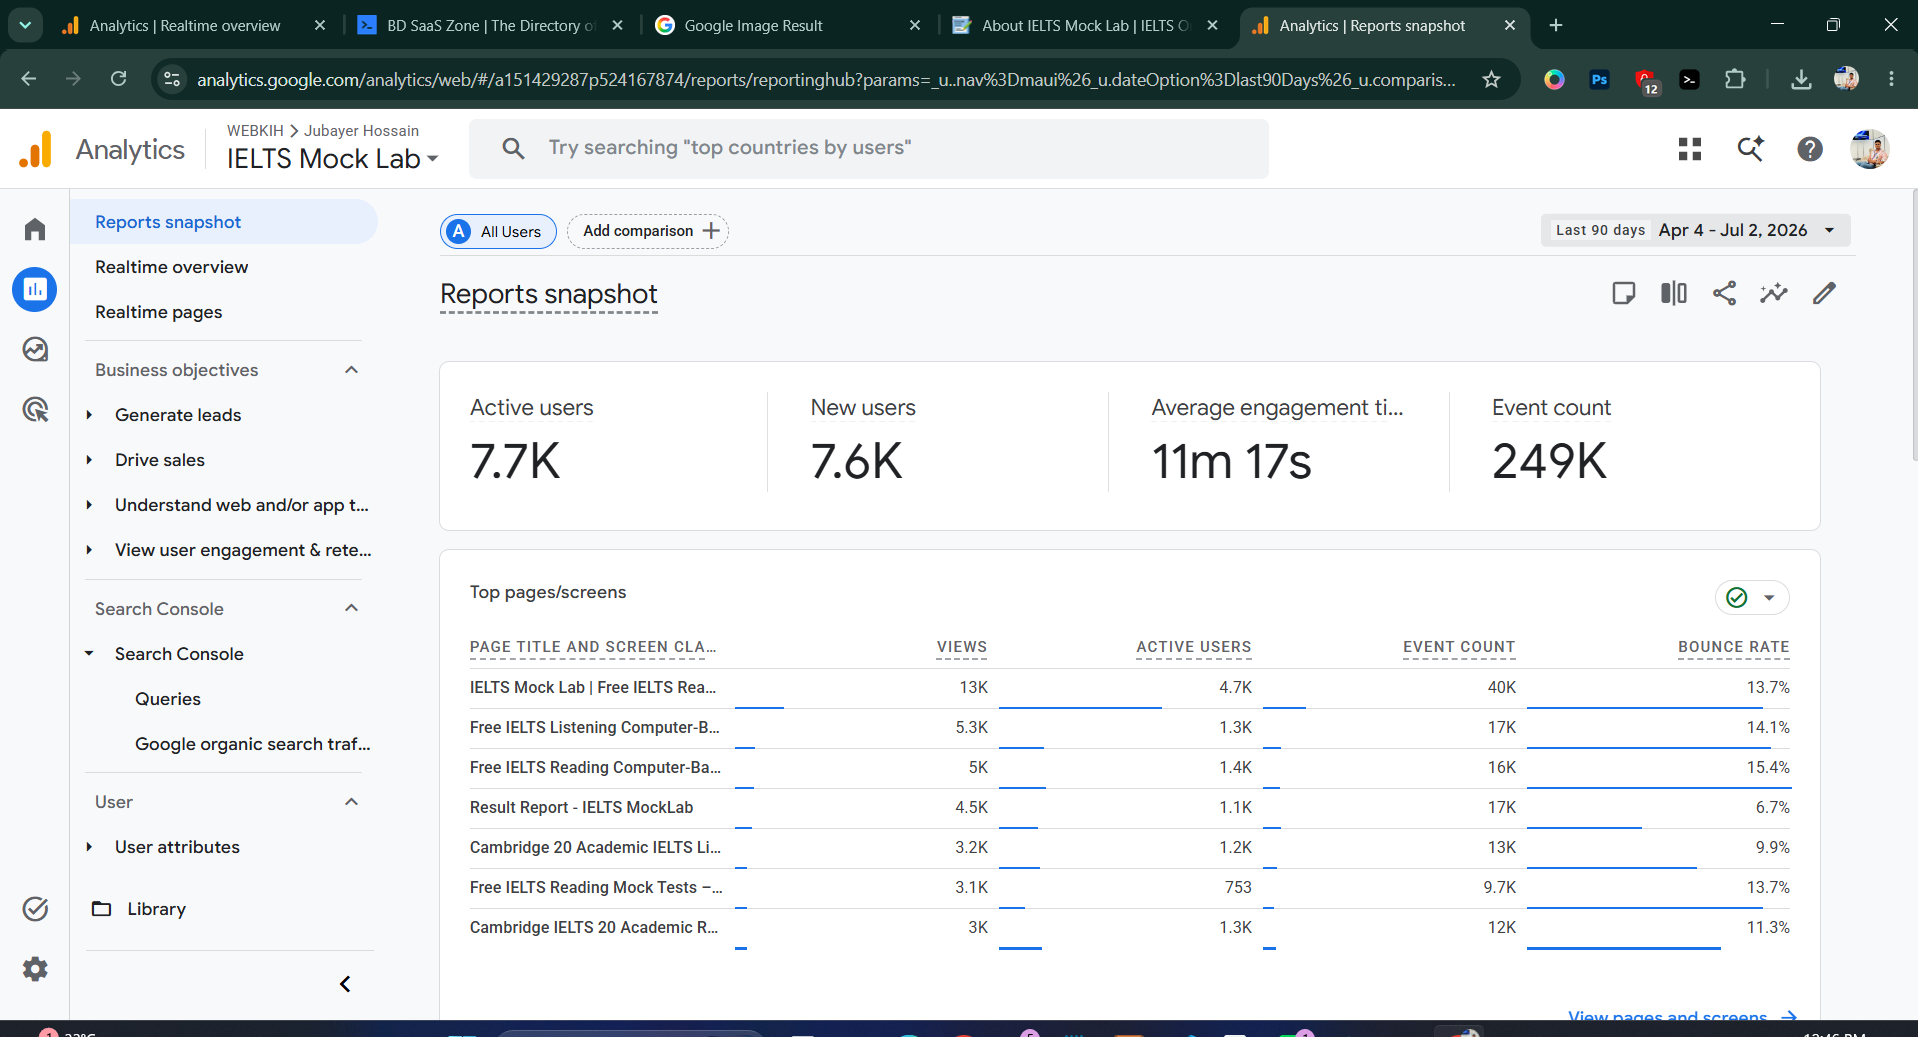The height and width of the screenshot is (1037, 1918).
Task: Open the Reports icon in left rail
Action: point(35,289)
